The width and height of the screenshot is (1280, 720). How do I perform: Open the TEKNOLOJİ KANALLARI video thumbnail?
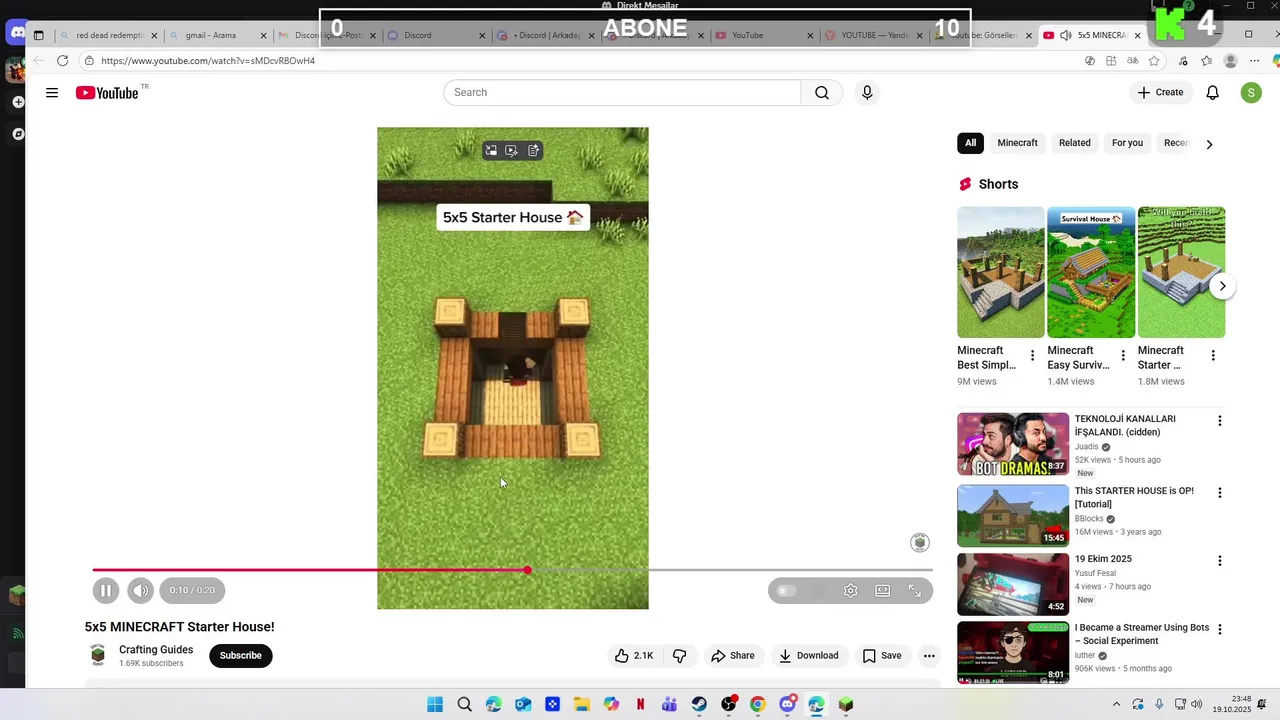pos(1013,444)
